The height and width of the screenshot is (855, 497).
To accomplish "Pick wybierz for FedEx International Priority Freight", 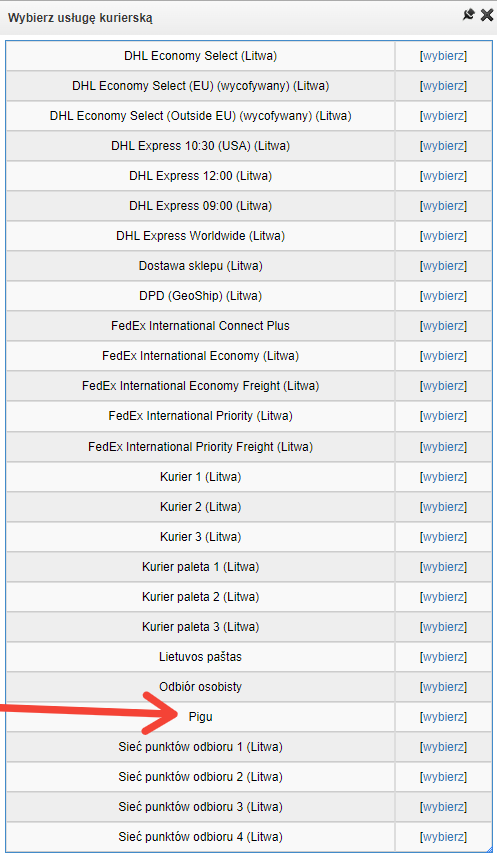I will 444,447.
